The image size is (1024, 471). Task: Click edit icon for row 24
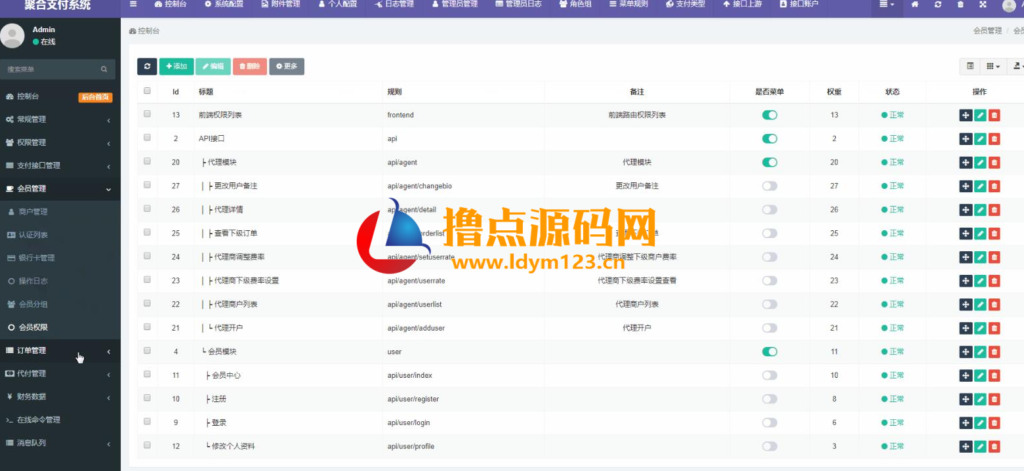(980, 257)
